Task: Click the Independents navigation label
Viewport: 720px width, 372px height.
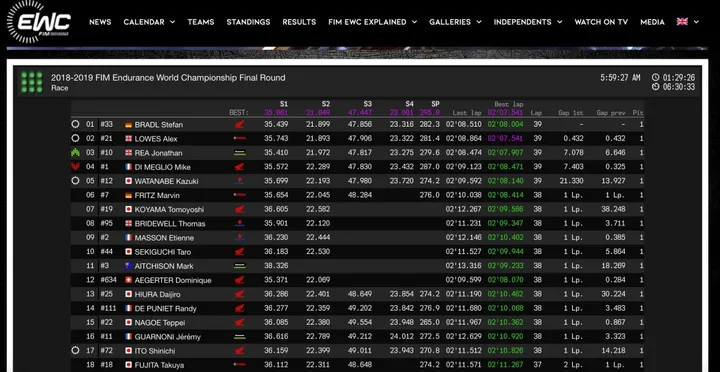Action: (523, 22)
